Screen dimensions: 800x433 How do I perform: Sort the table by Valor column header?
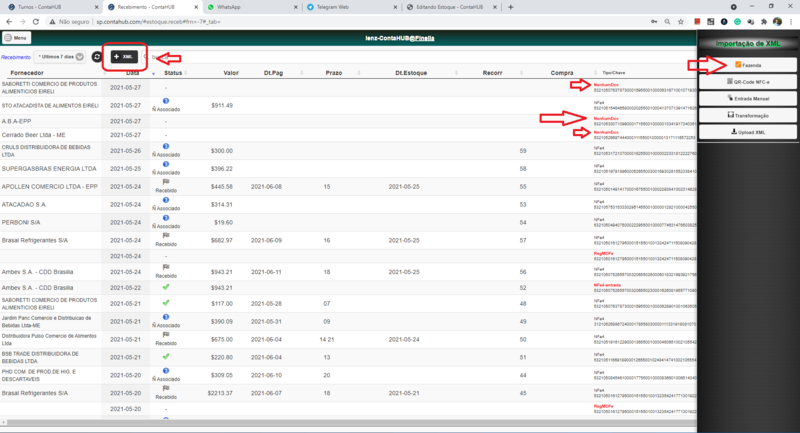(x=231, y=73)
